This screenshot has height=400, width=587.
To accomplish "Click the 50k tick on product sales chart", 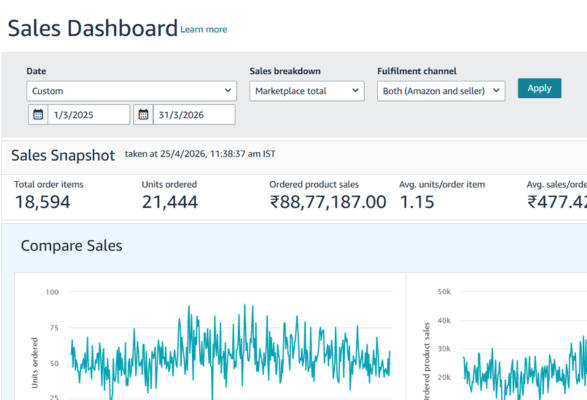I will (444, 291).
